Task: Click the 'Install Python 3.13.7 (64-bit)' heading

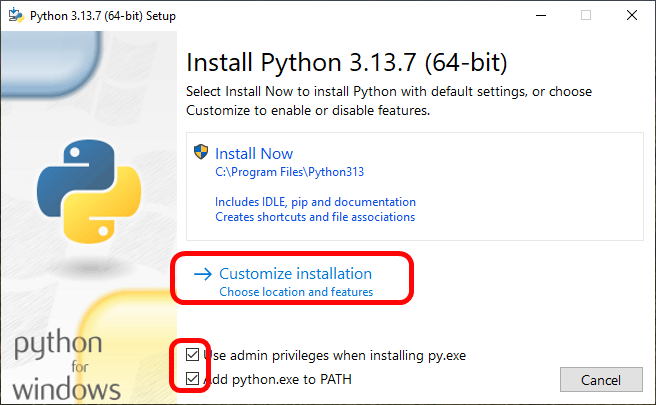Action: coord(347,63)
